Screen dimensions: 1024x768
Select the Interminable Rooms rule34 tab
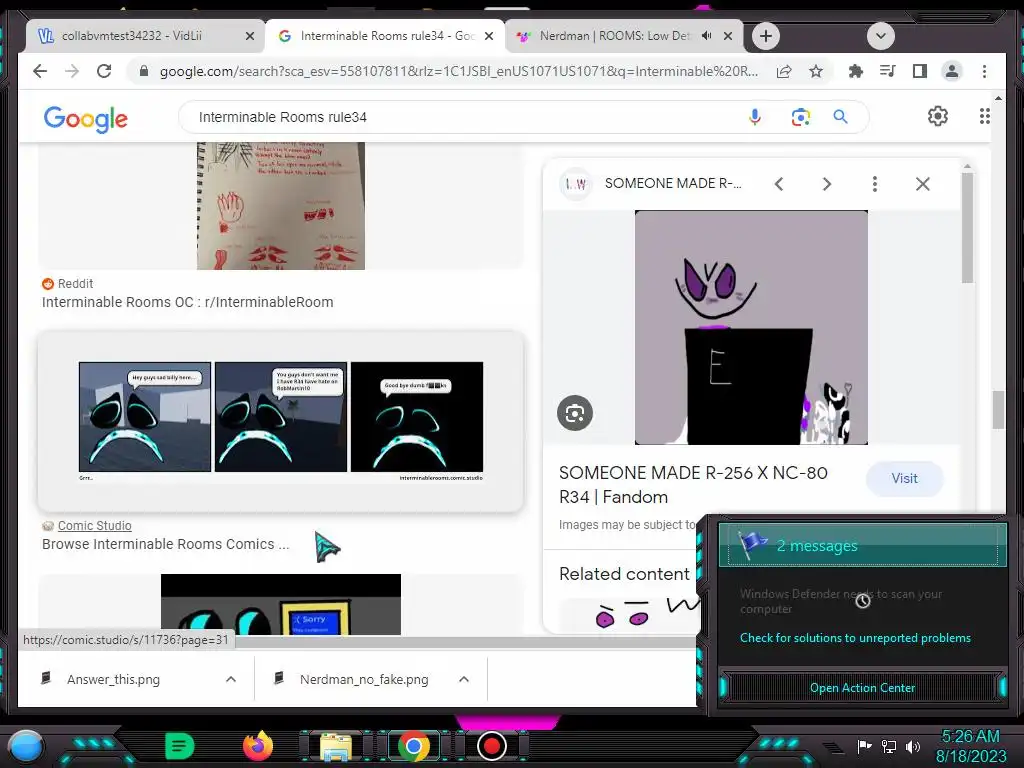tap(384, 36)
